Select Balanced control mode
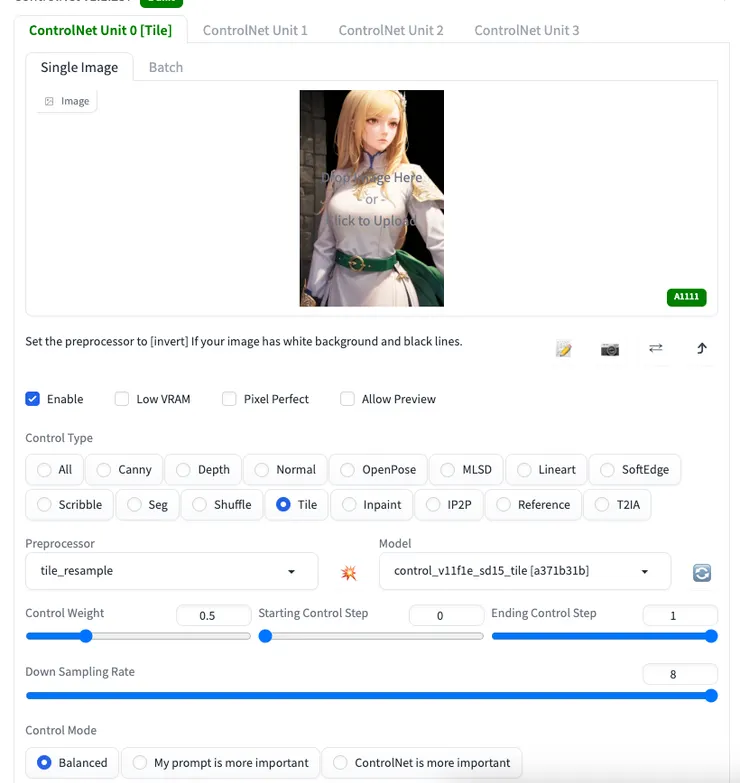Screen dimensions: 740x783 pos(72,763)
